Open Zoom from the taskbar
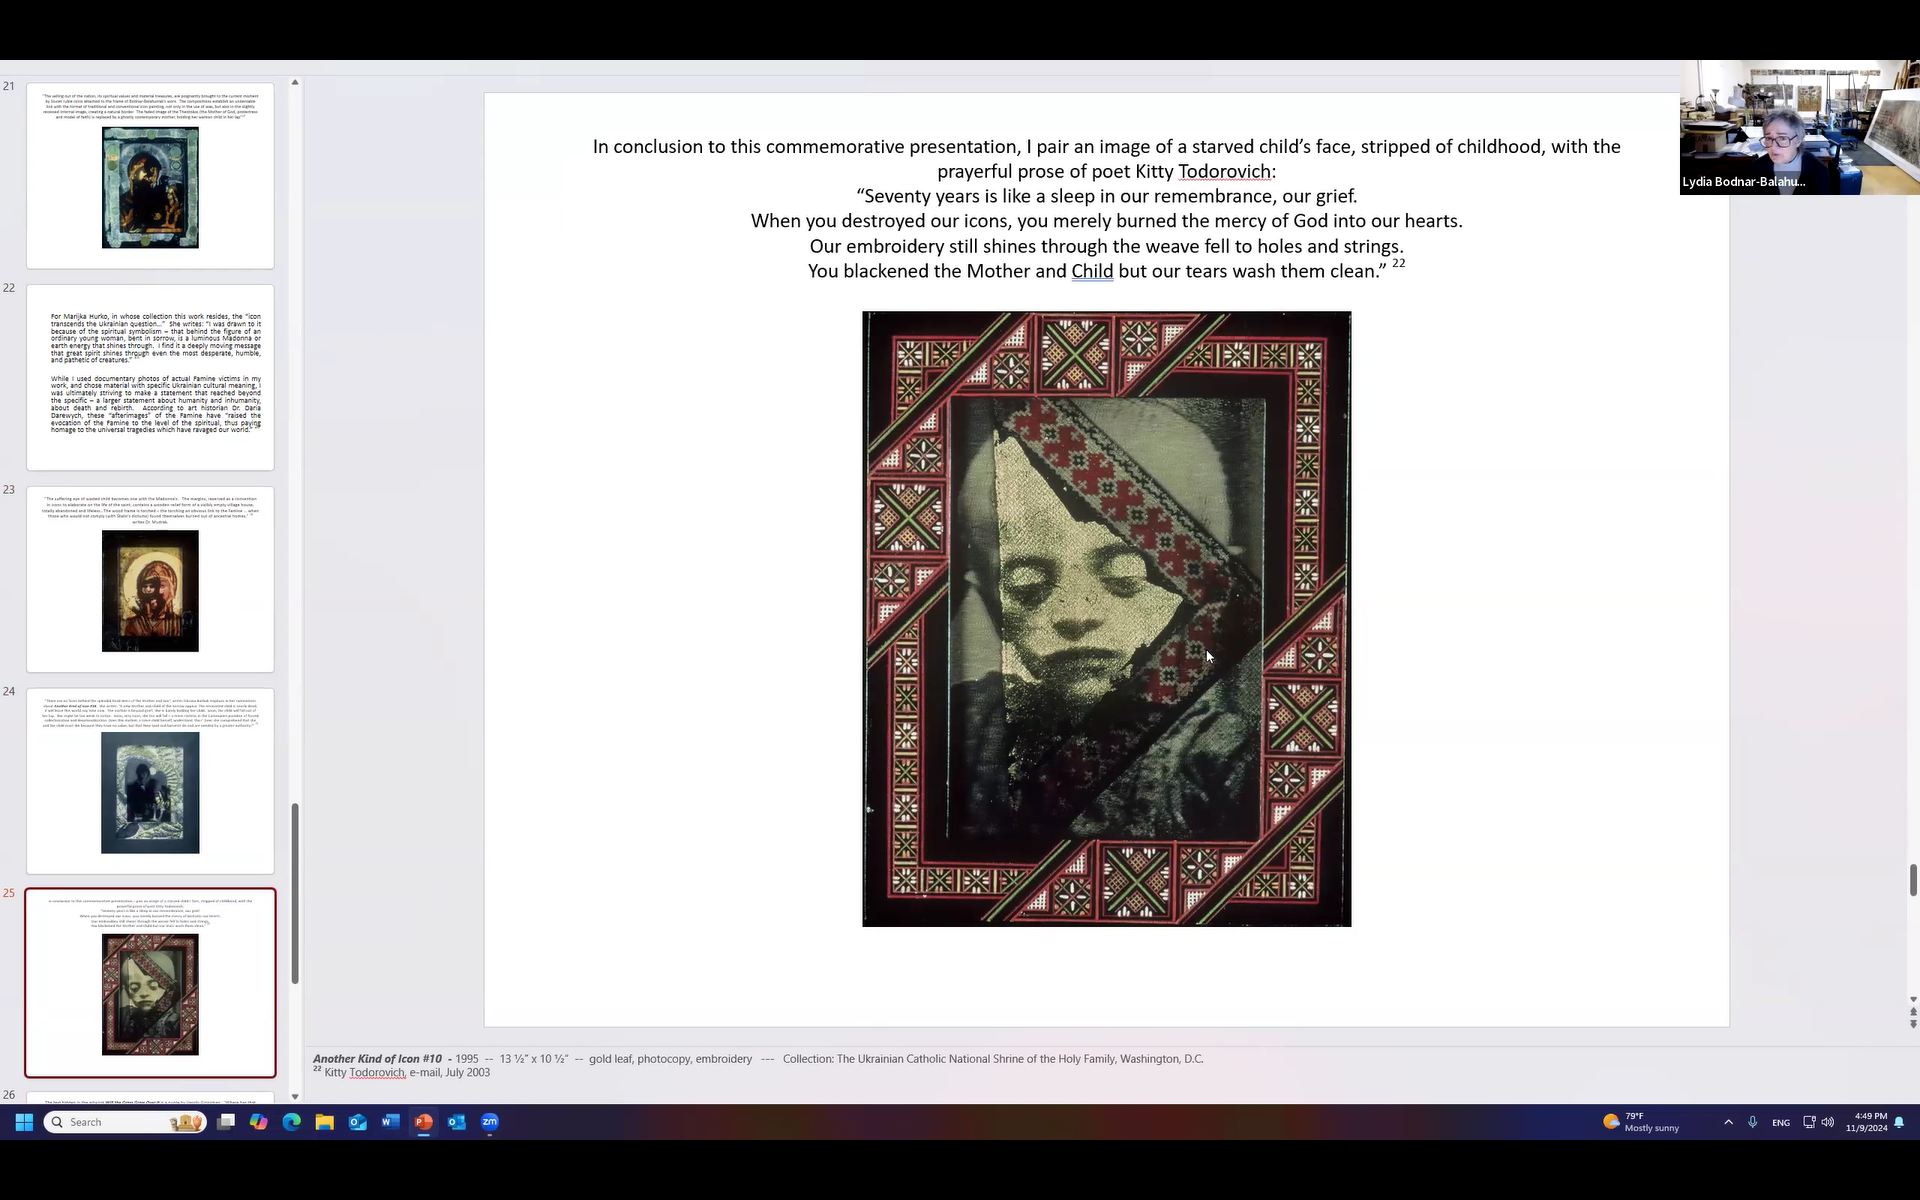 490,1122
